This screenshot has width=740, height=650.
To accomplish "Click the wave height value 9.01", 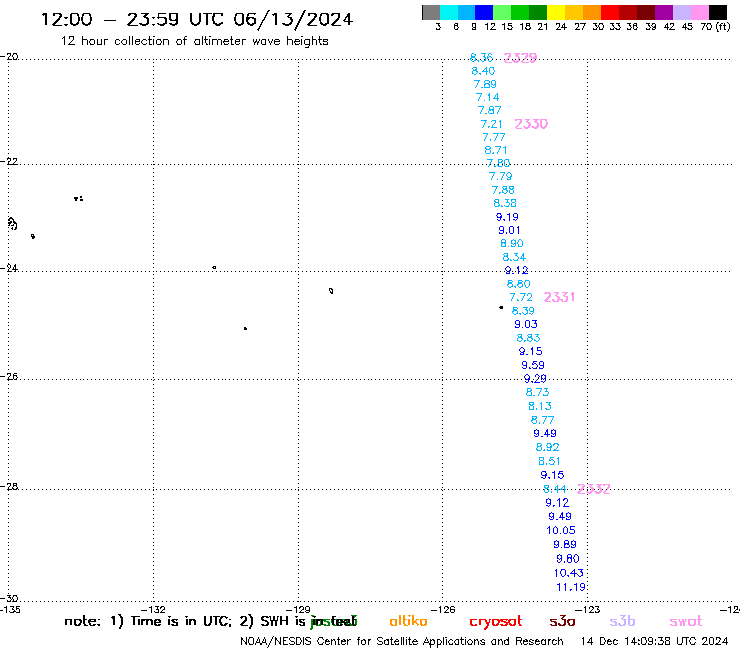I will (x=509, y=230).
